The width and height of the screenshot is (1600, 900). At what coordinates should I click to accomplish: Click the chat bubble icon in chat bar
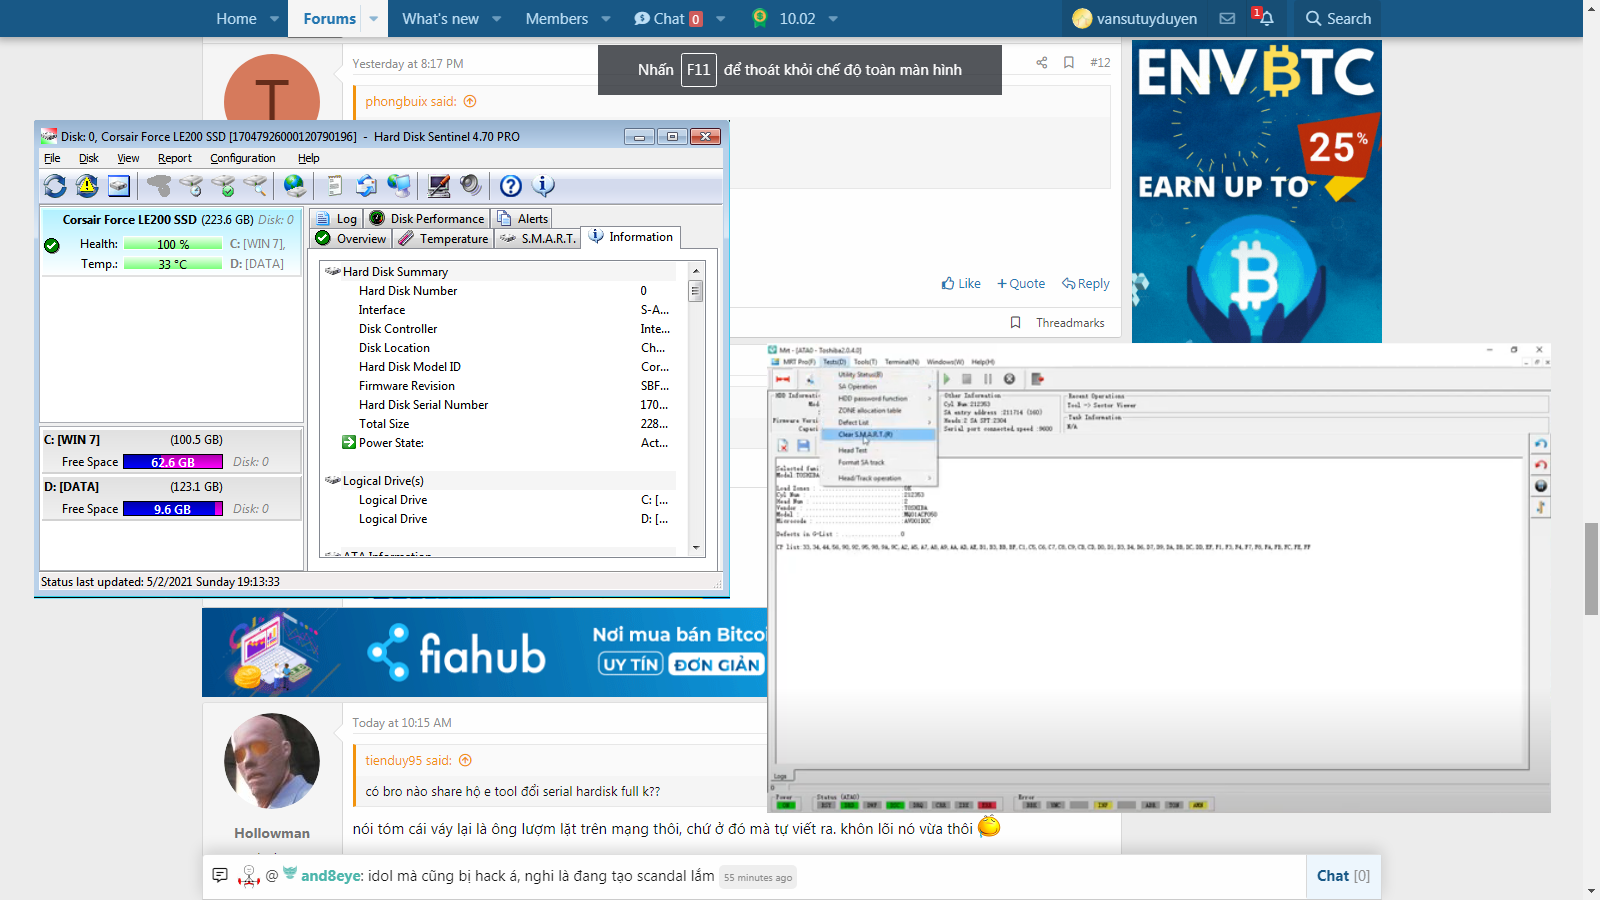click(220, 875)
